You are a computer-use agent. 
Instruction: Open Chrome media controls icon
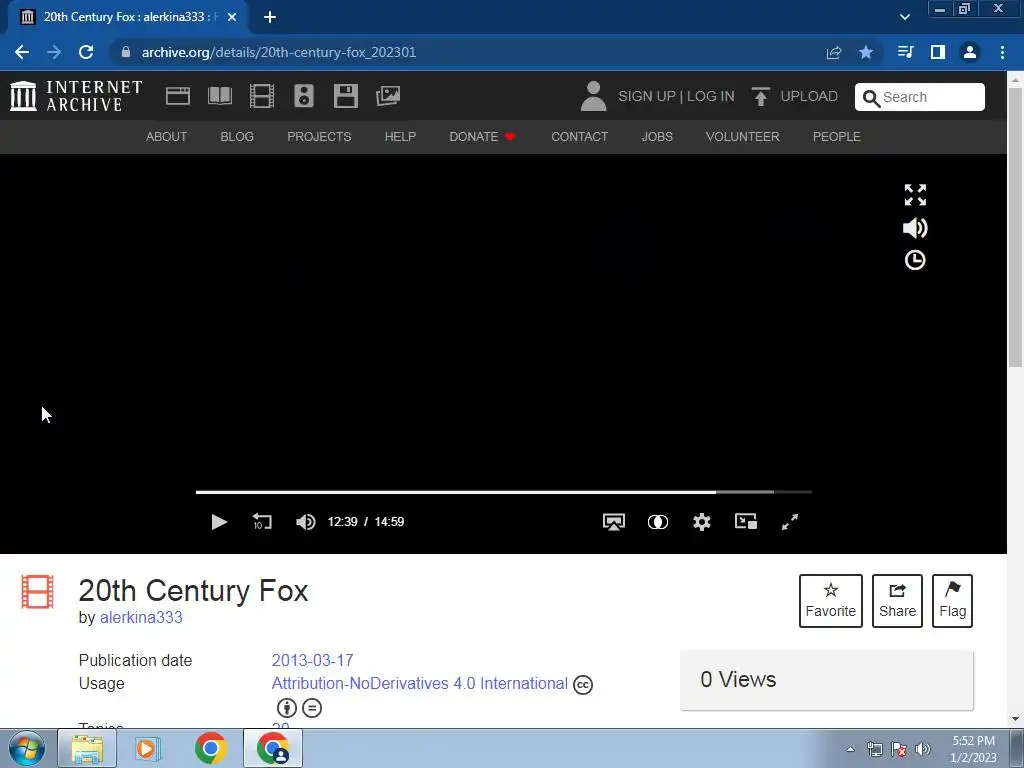coord(905,52)
